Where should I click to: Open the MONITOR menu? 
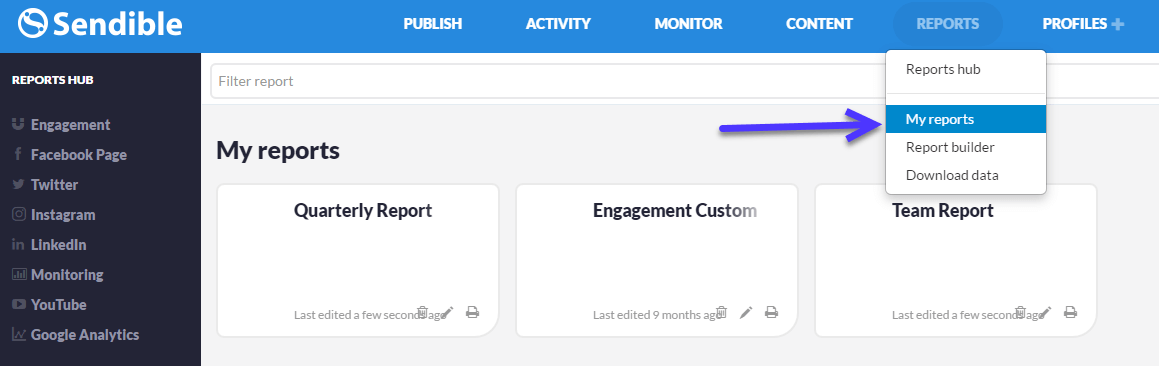coord(688,24)
